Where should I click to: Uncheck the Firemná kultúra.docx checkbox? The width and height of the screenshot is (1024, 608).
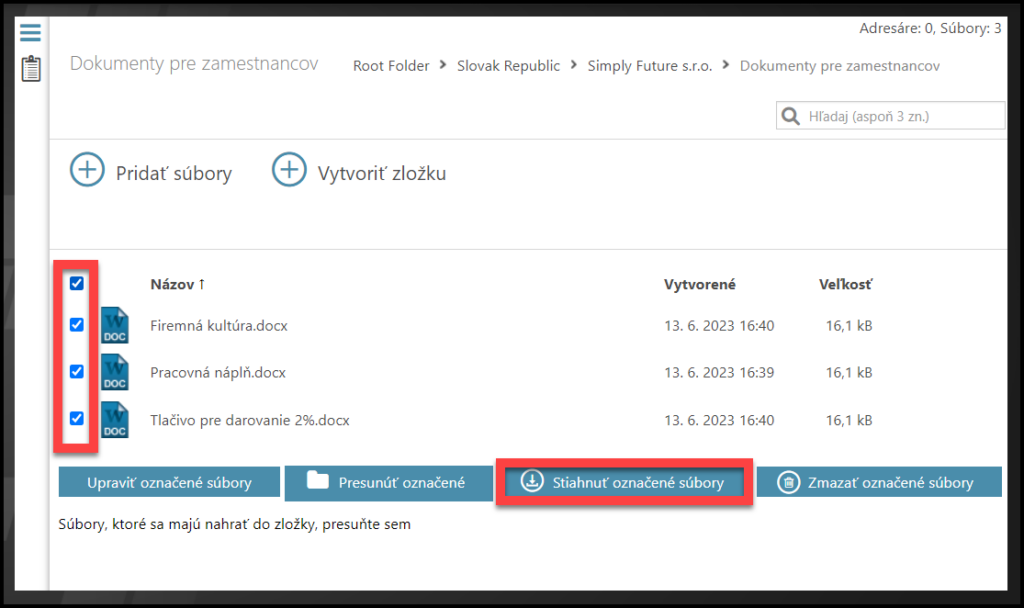click(77, 325)
